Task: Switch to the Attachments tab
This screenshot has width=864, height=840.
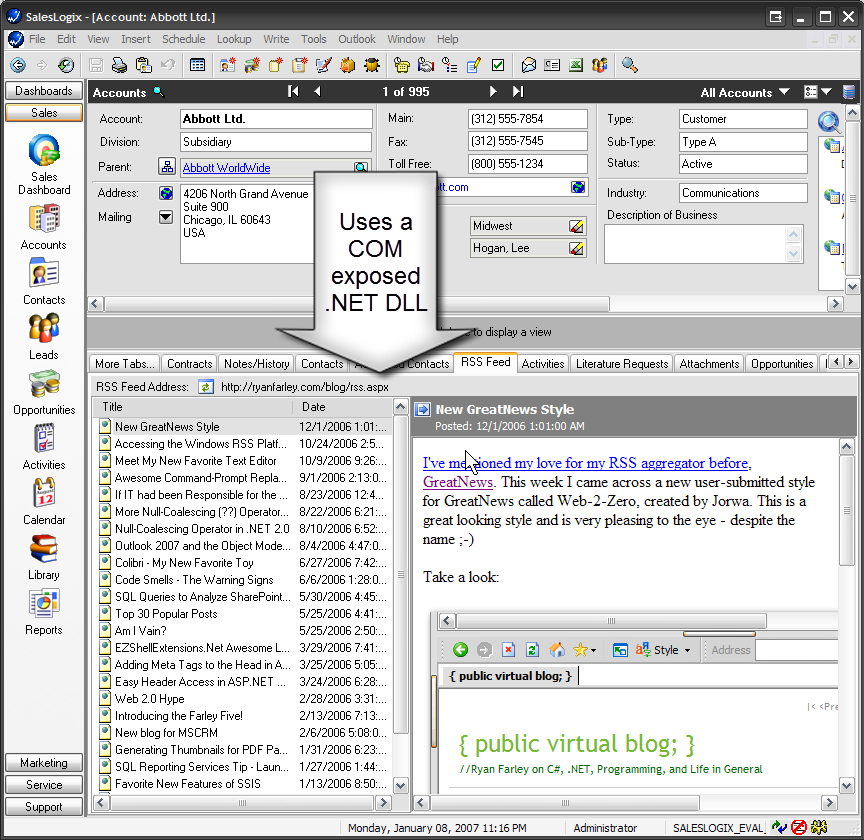Action: 709,364
